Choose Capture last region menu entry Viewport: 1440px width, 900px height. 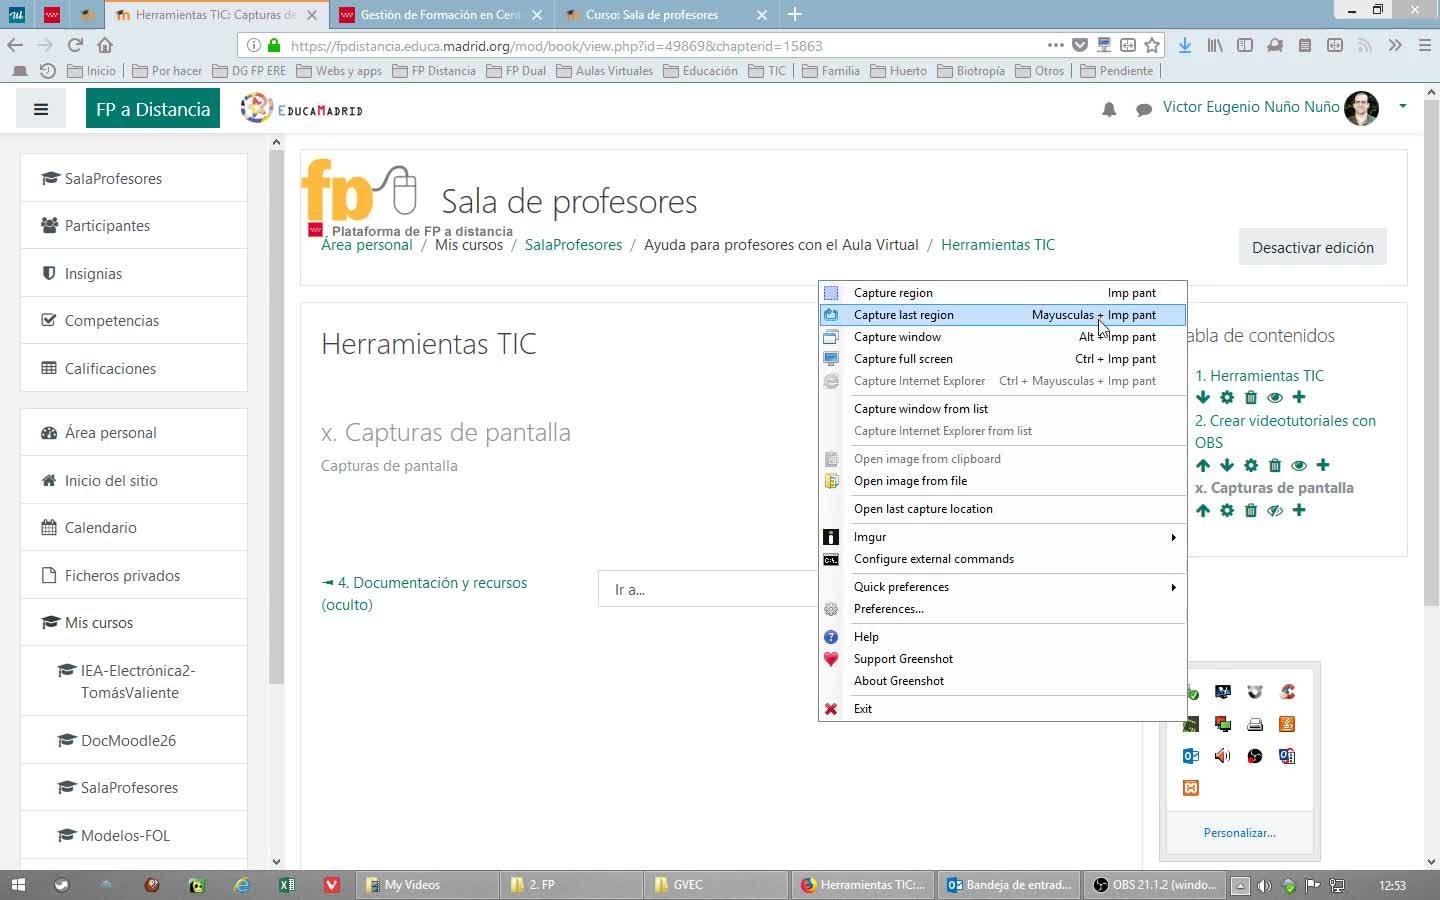click(x=1002, y=315)
